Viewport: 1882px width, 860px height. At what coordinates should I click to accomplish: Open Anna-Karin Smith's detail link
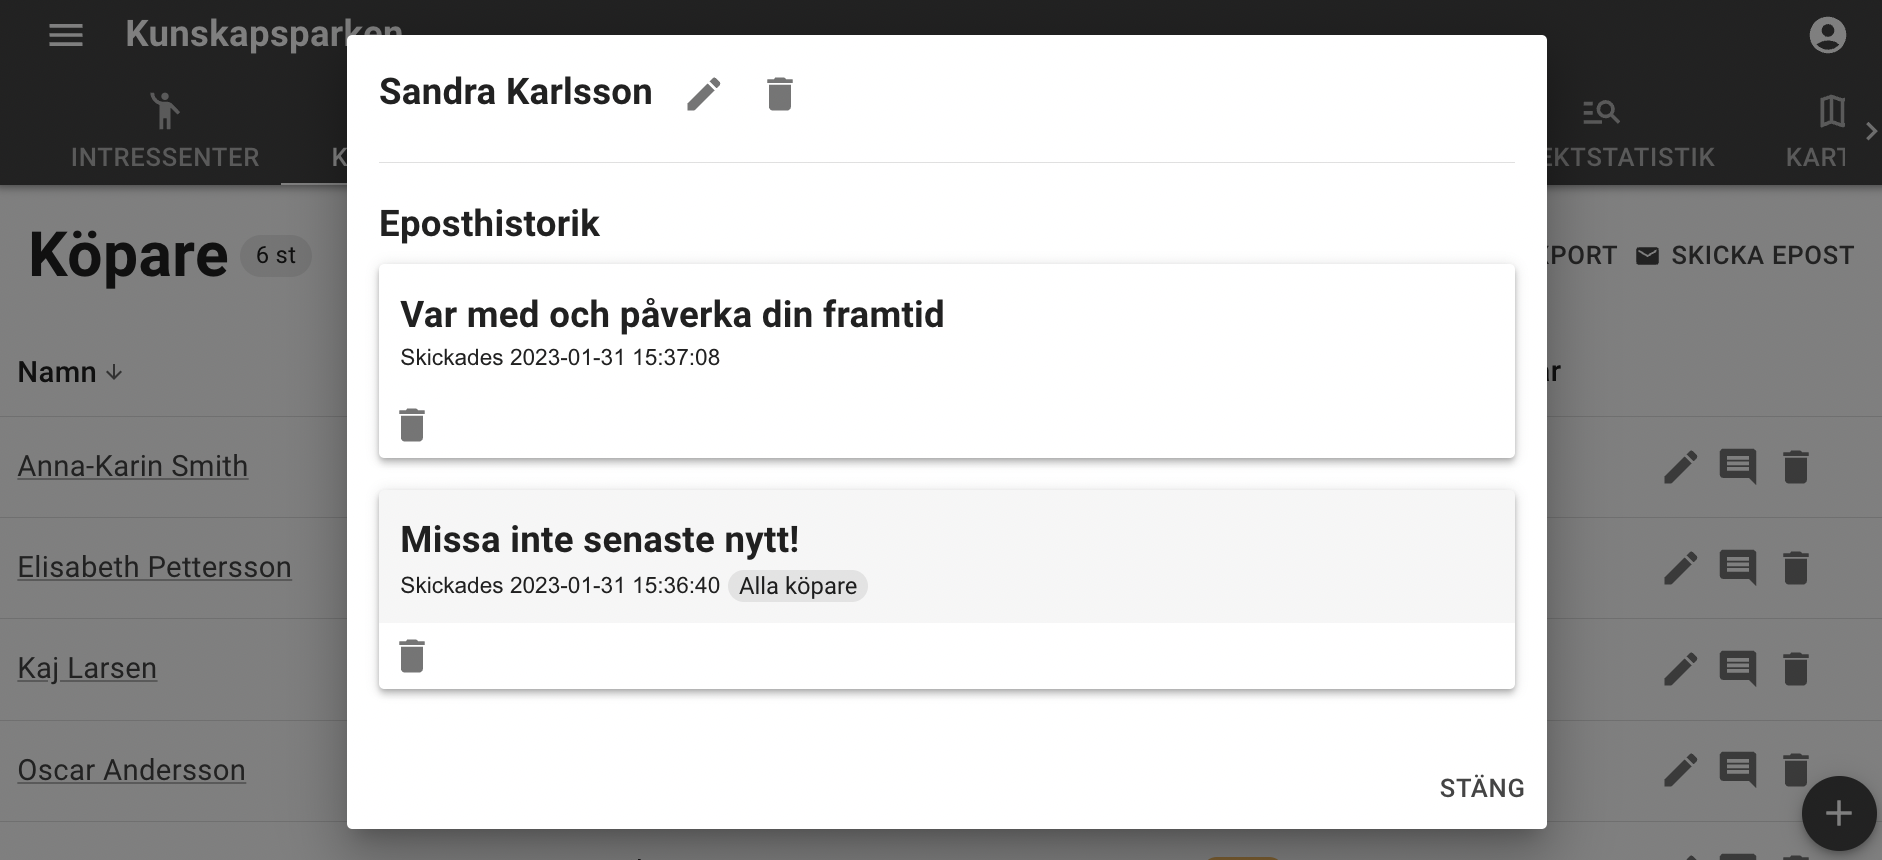[x=132, y=466]
